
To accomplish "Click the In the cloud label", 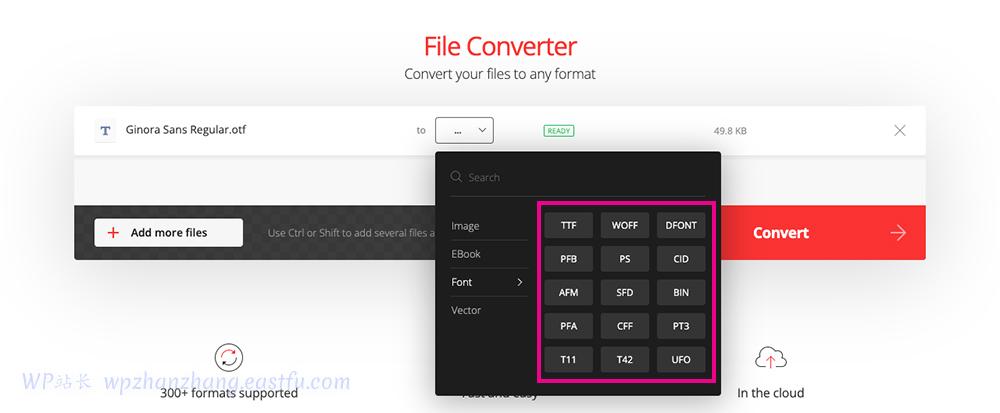I will pos(770,393).
